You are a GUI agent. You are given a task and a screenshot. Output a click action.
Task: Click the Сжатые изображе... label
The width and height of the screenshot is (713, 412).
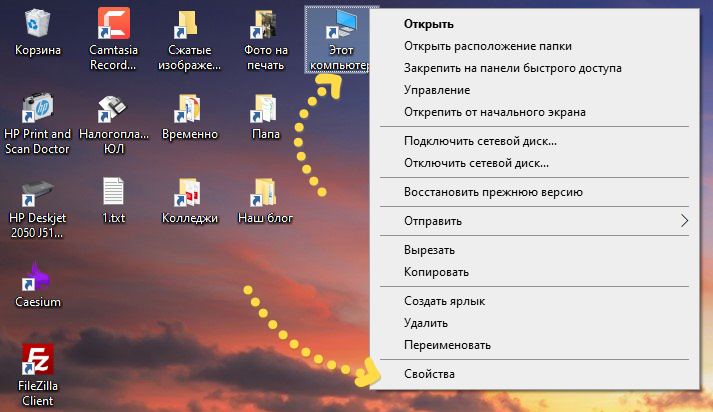(x=190, y=57)
